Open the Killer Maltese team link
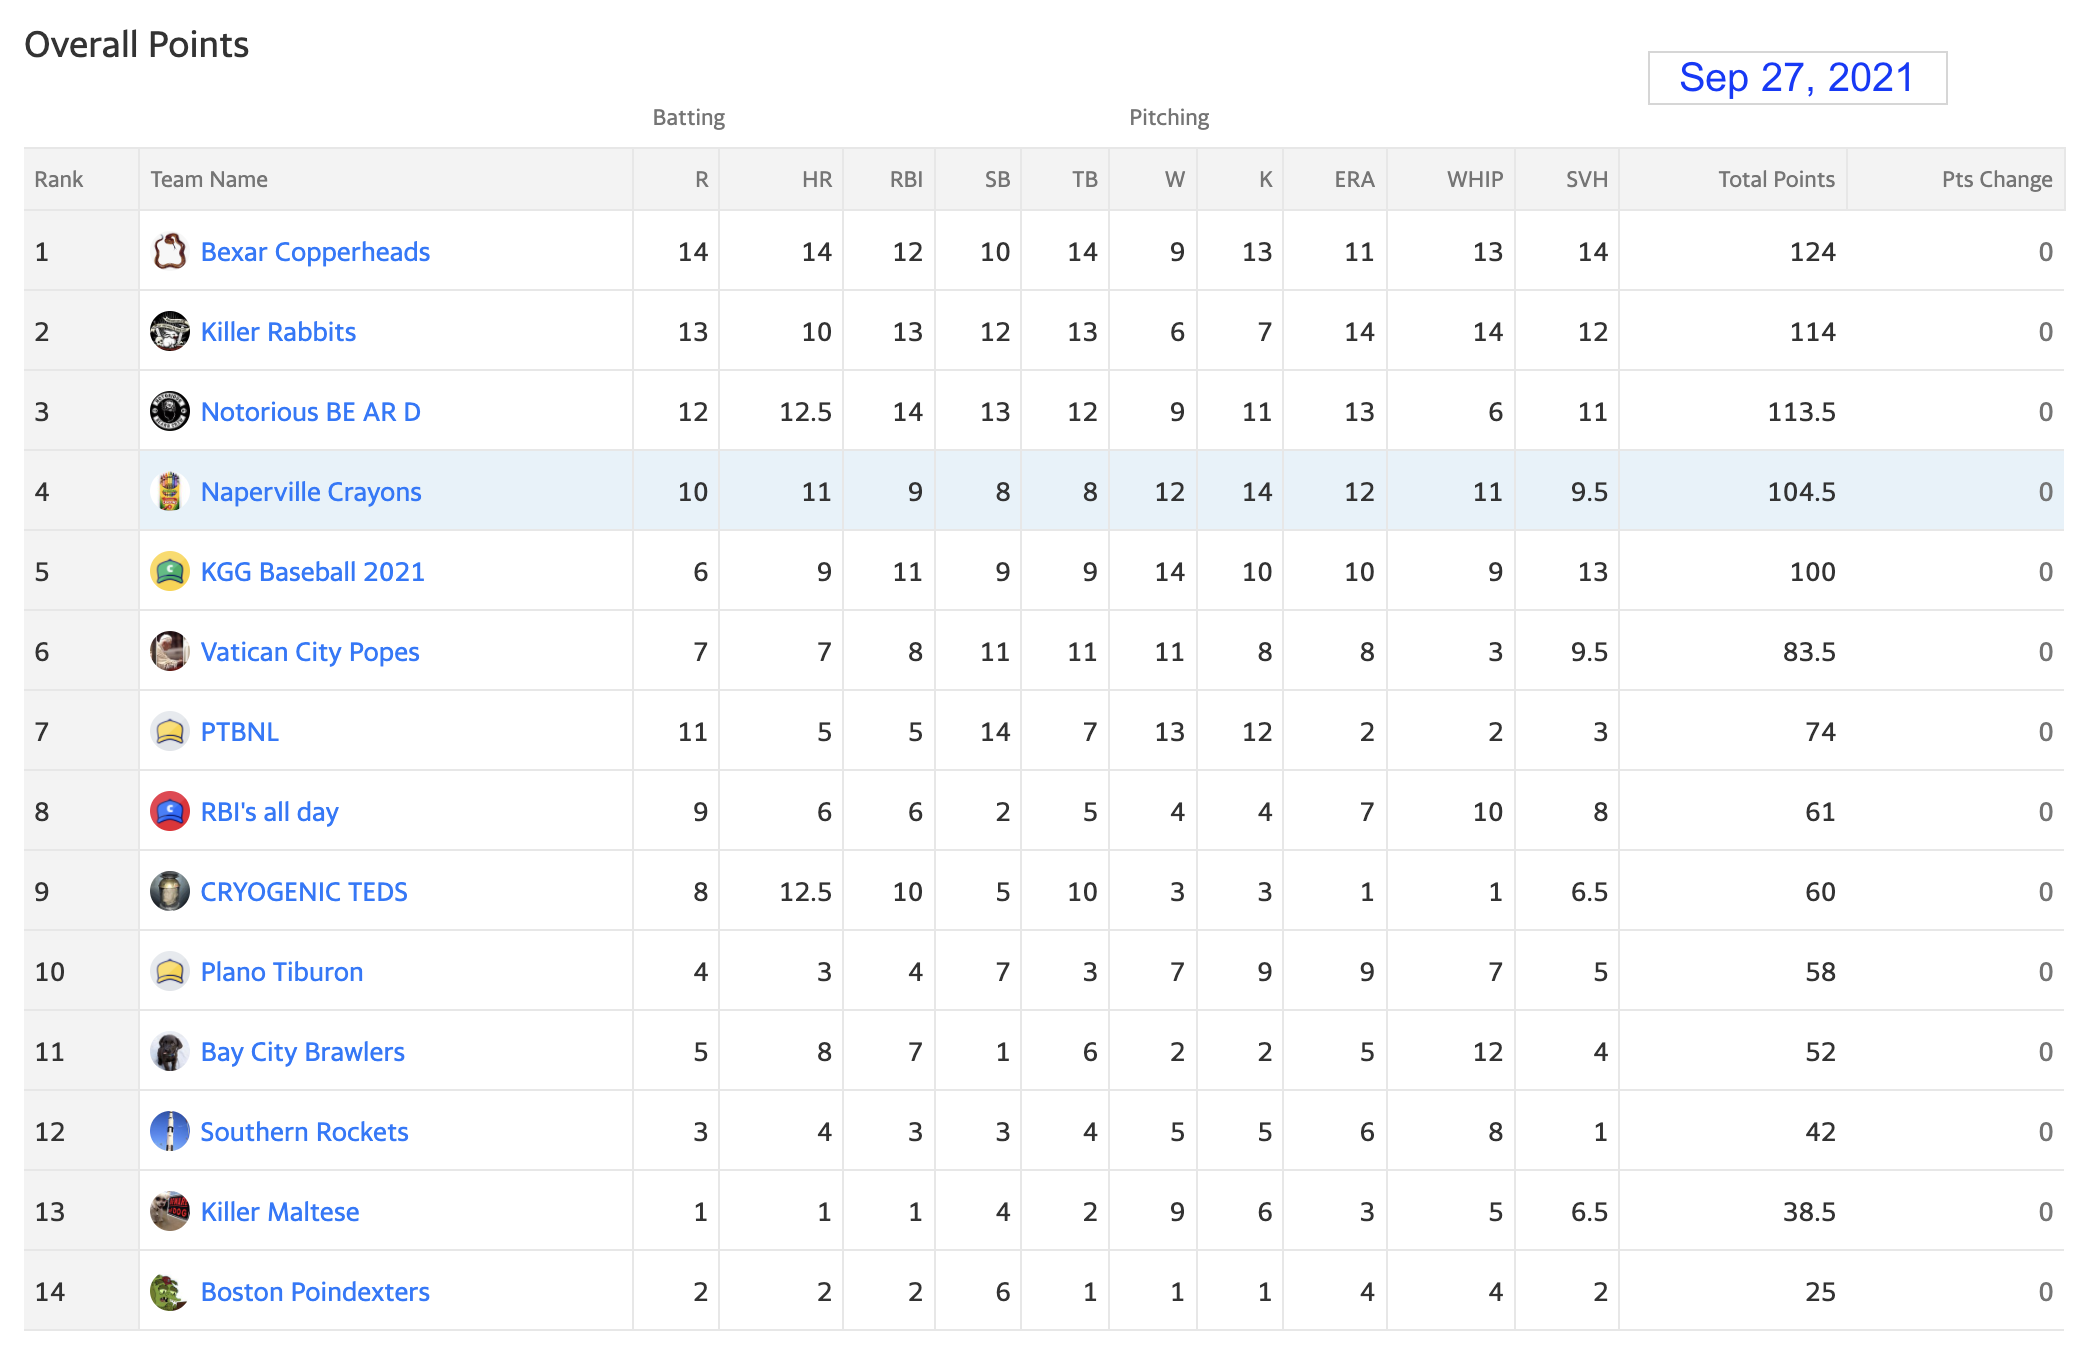2100x1350 pixels. pos(280,1212)
